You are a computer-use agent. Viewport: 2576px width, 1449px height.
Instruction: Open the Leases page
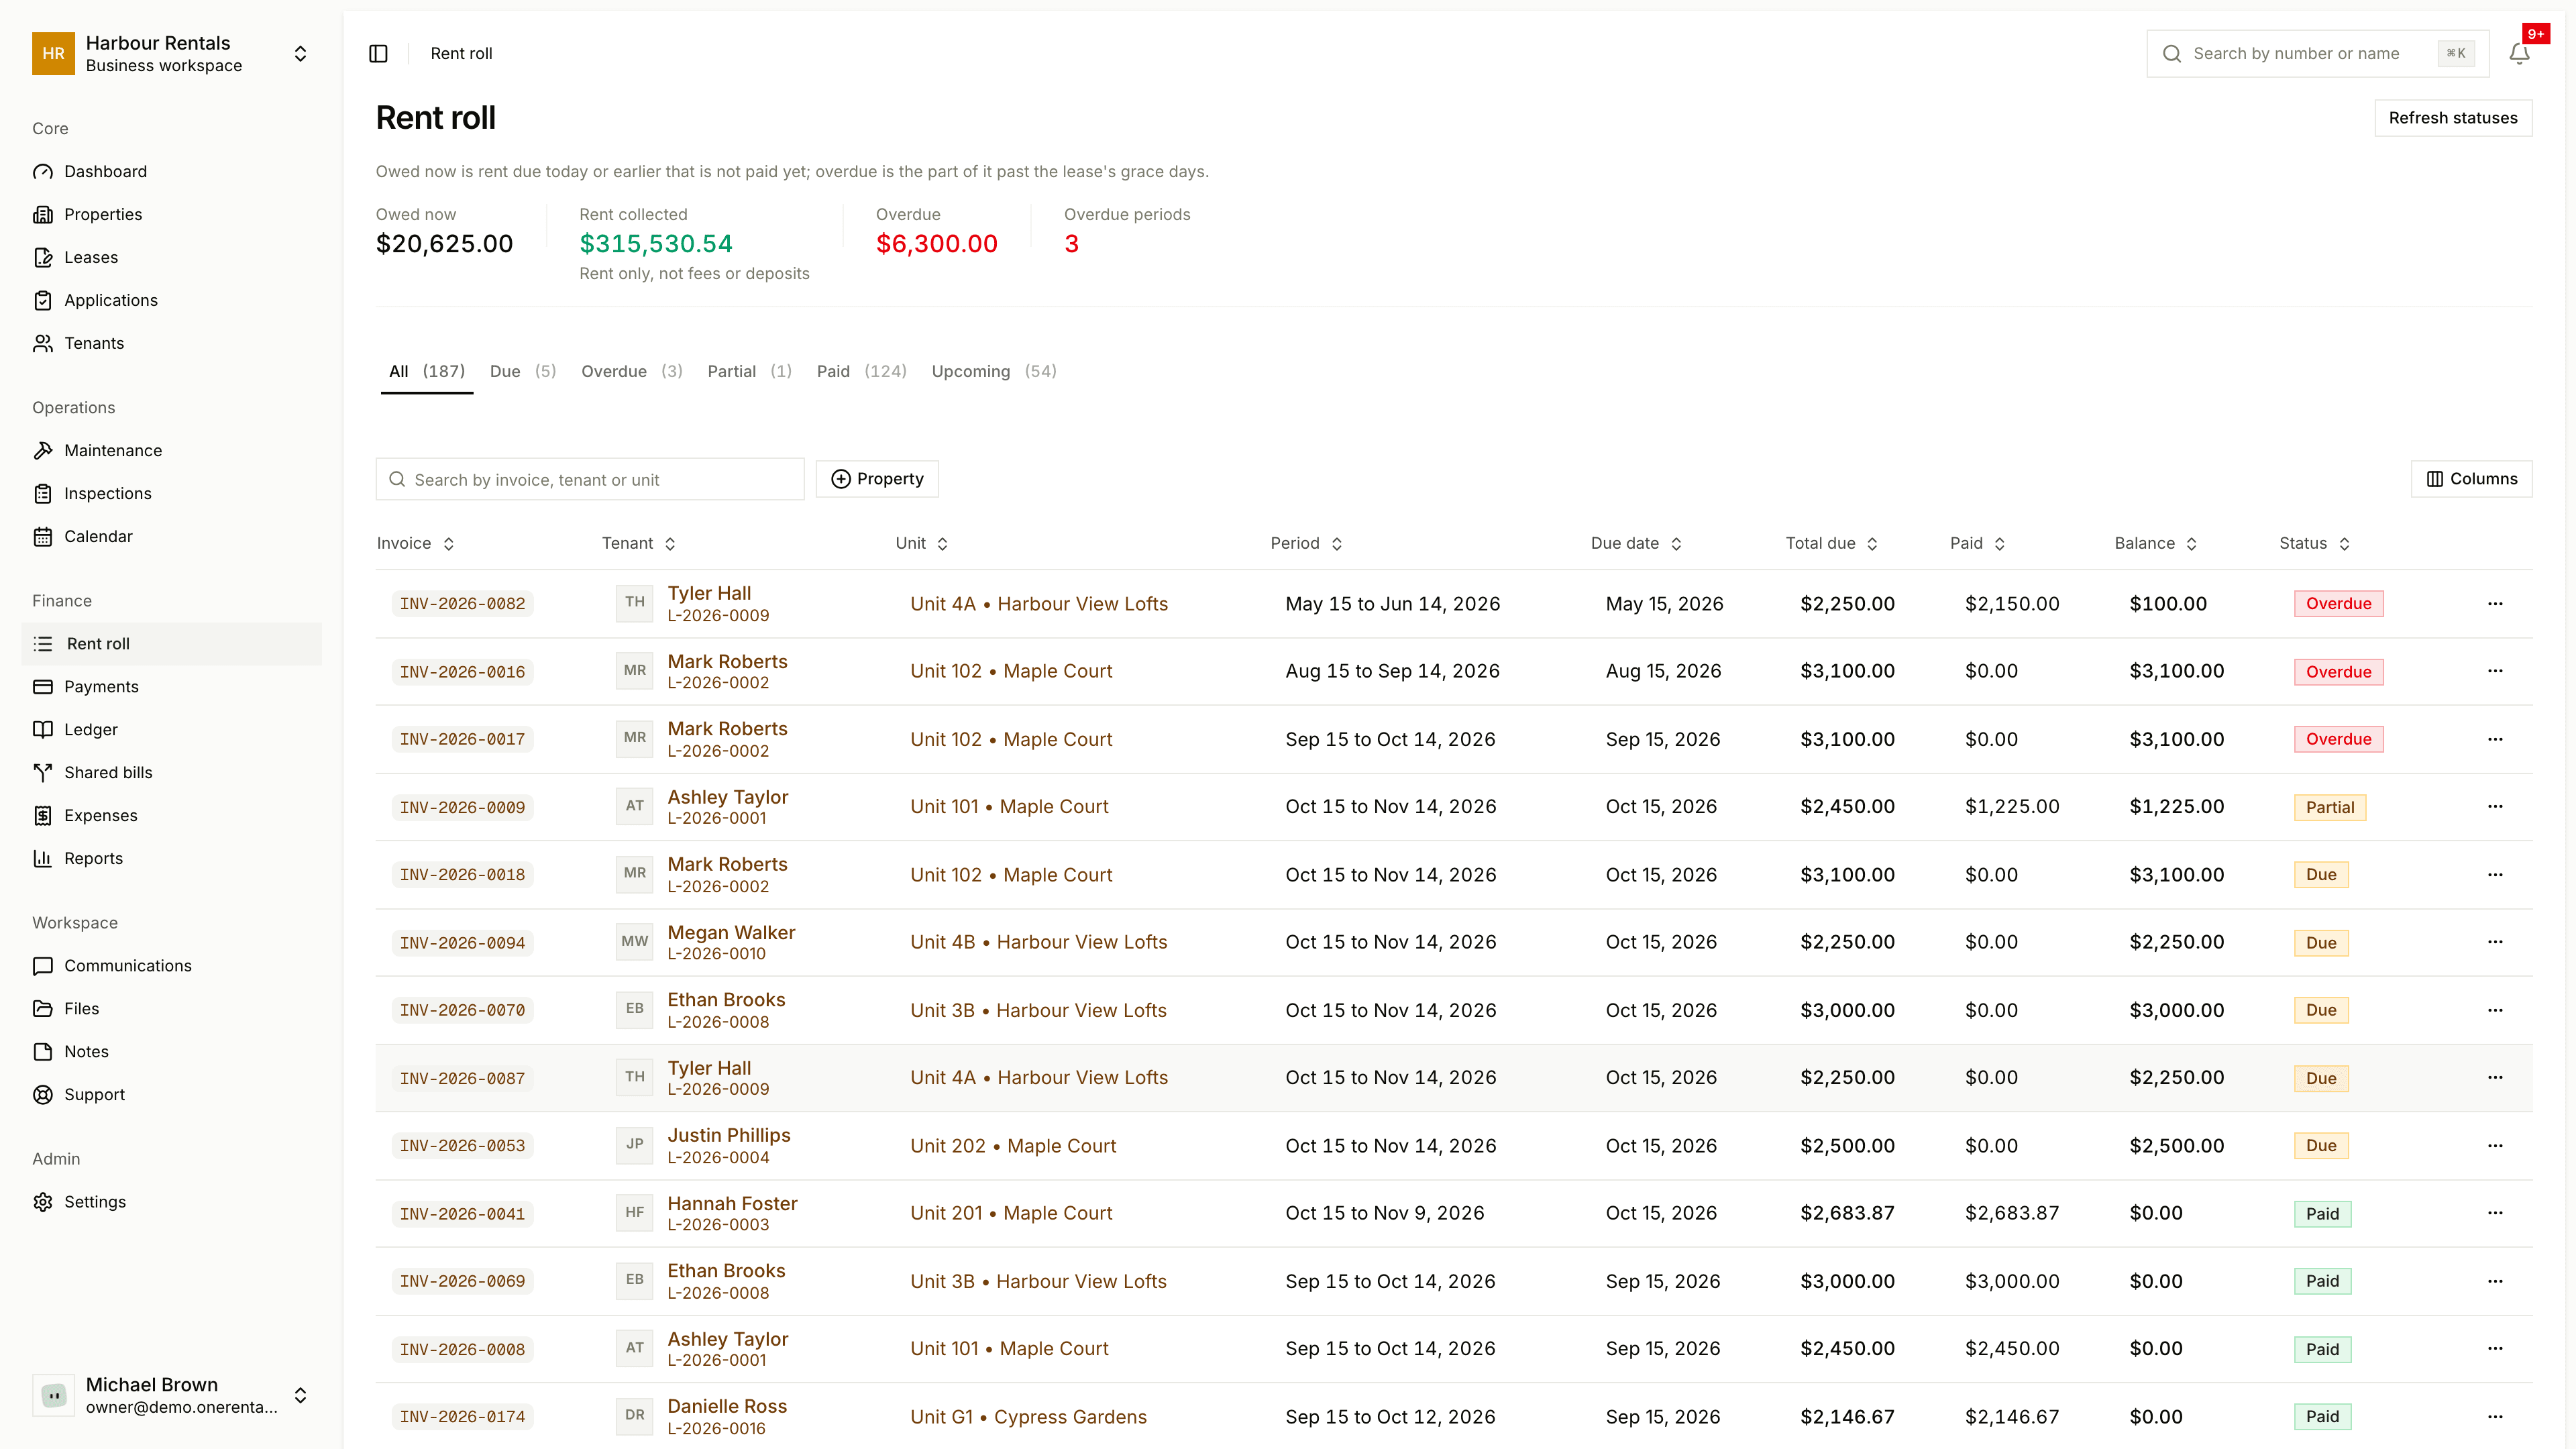[172, 258]
